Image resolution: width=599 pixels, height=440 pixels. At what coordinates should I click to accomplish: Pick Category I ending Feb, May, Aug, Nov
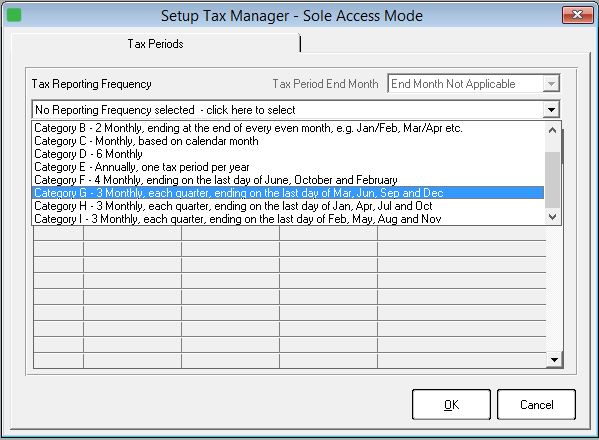tap(288, 219)
